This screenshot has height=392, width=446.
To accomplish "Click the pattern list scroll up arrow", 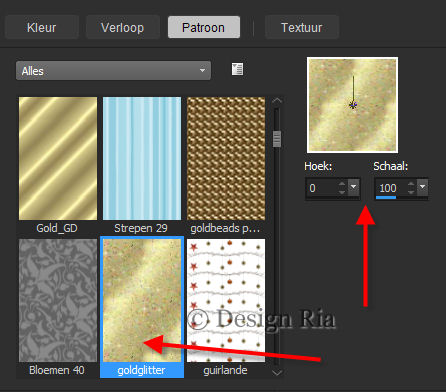I will tap(277, 101).
